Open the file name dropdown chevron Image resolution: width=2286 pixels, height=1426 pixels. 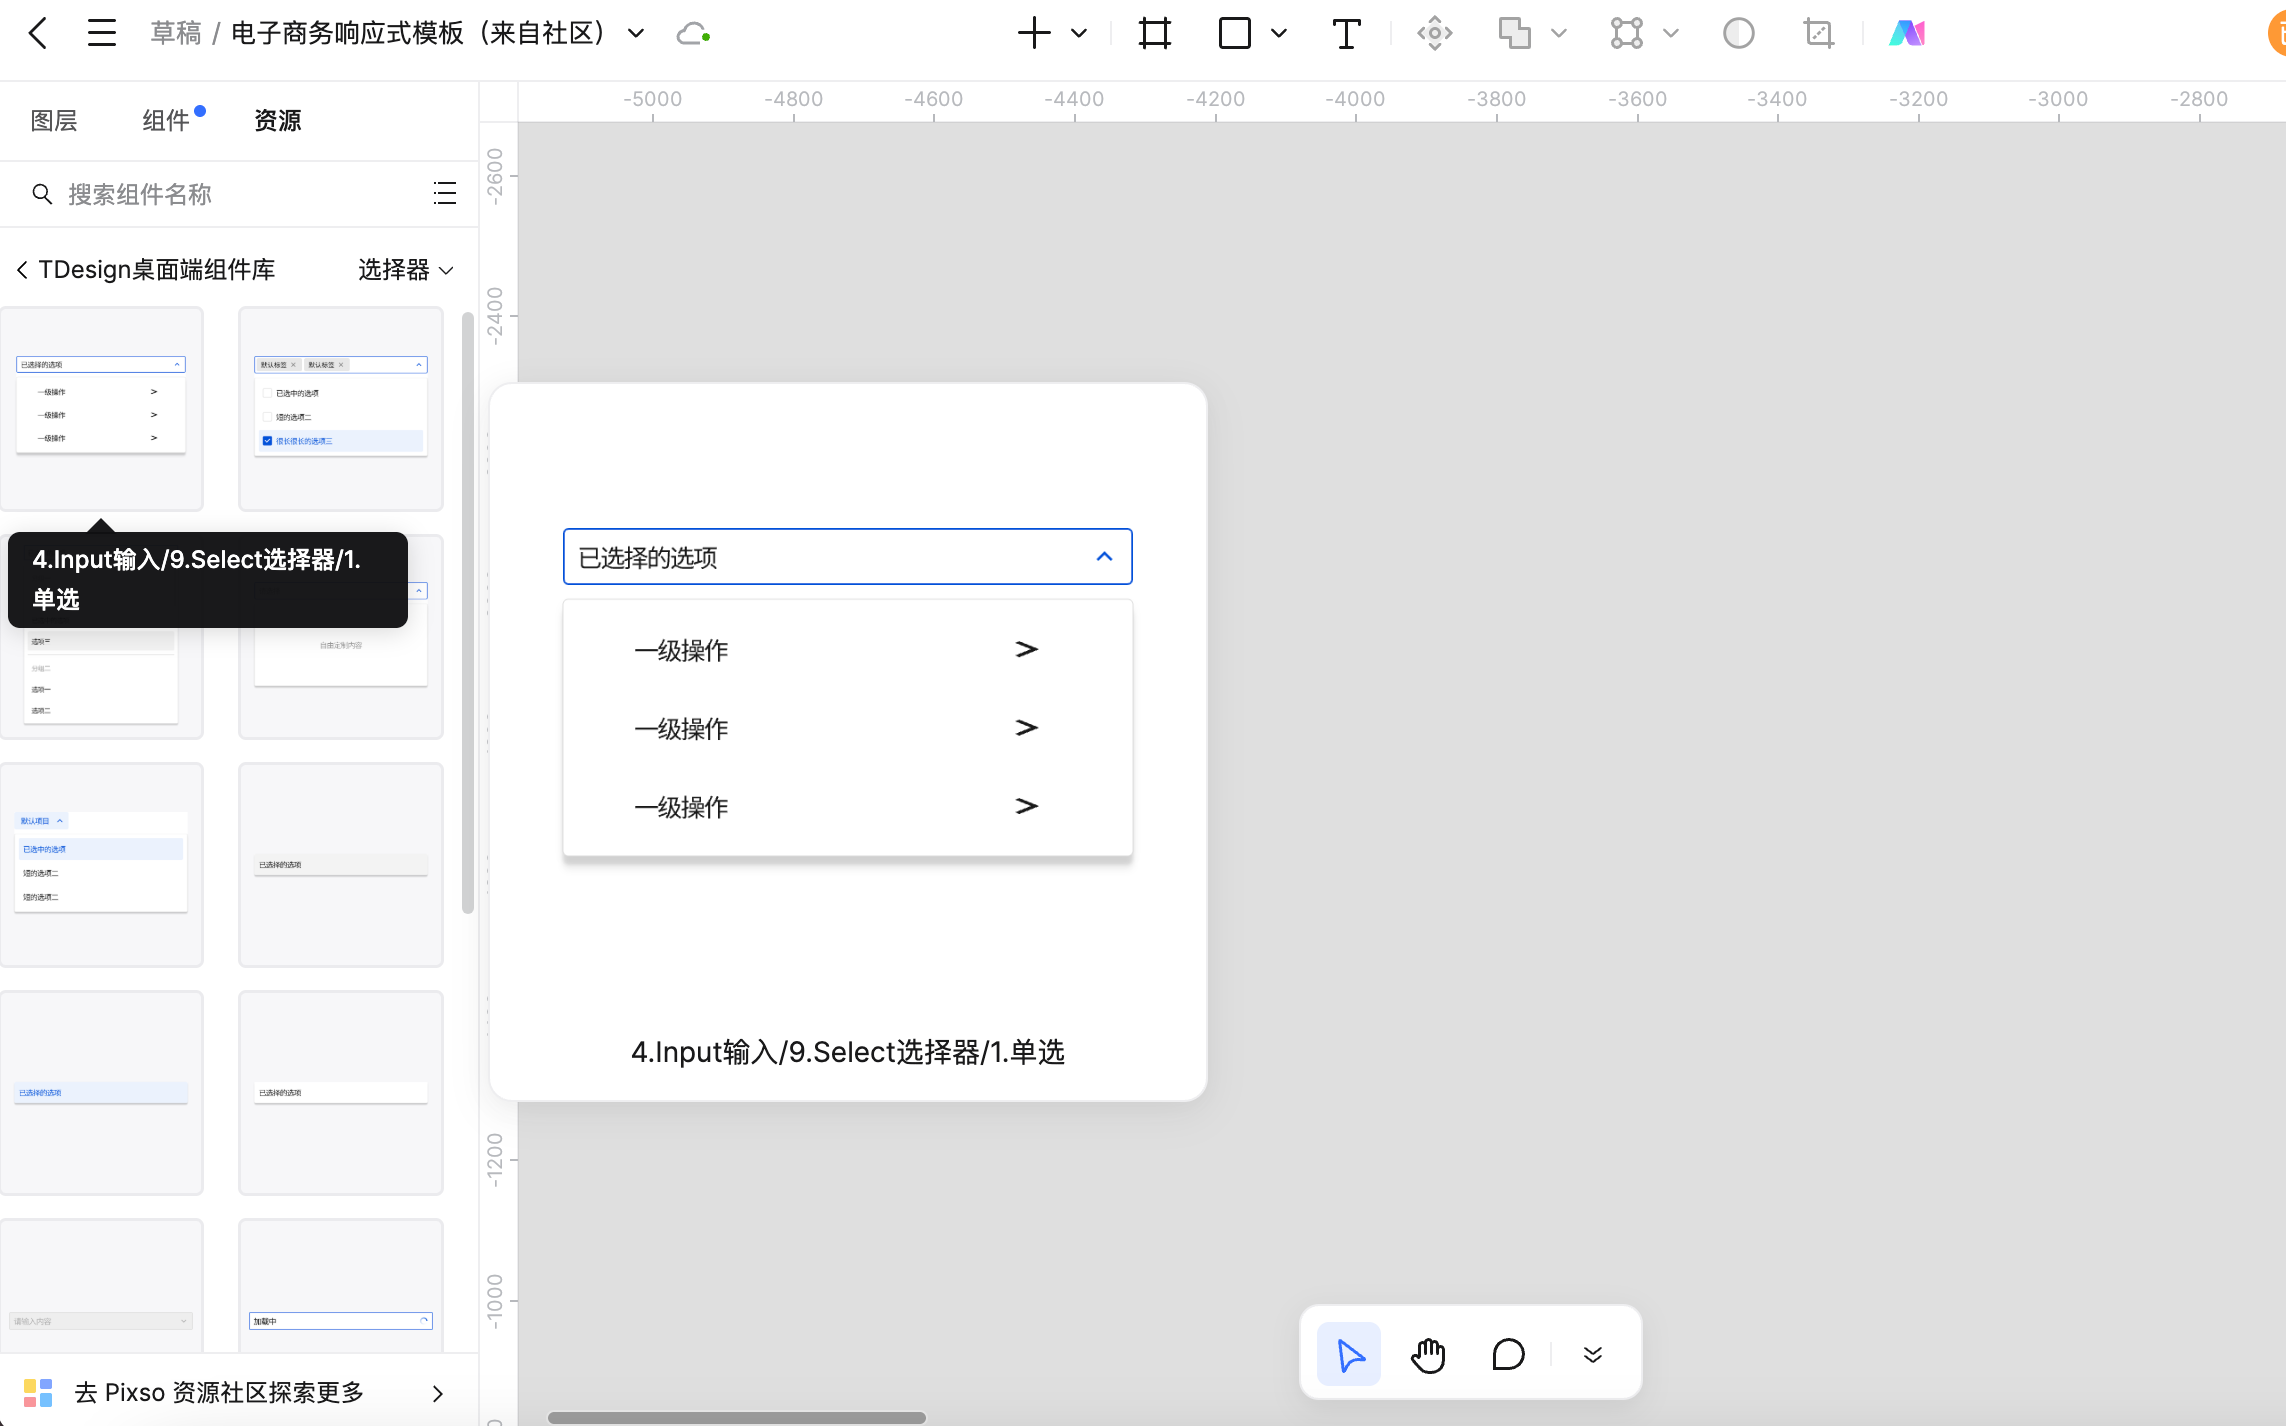pyautogui.click(x=636, y=34)
